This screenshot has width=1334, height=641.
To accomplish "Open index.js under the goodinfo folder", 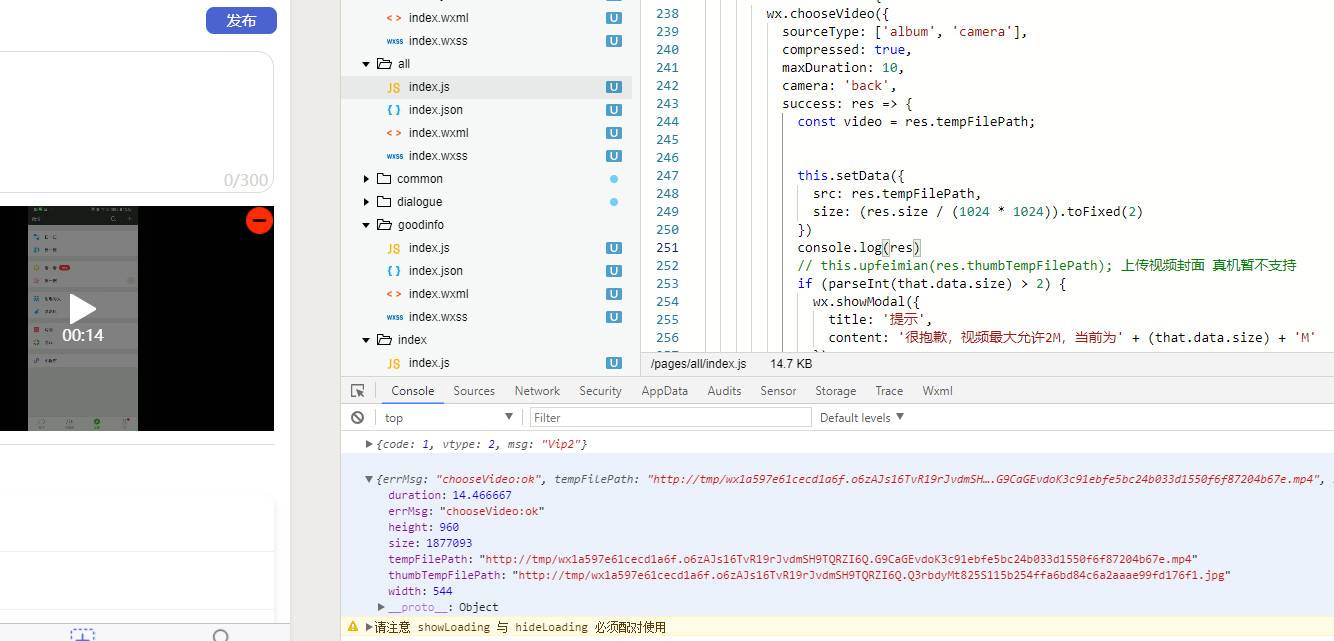I will [428, 248].
